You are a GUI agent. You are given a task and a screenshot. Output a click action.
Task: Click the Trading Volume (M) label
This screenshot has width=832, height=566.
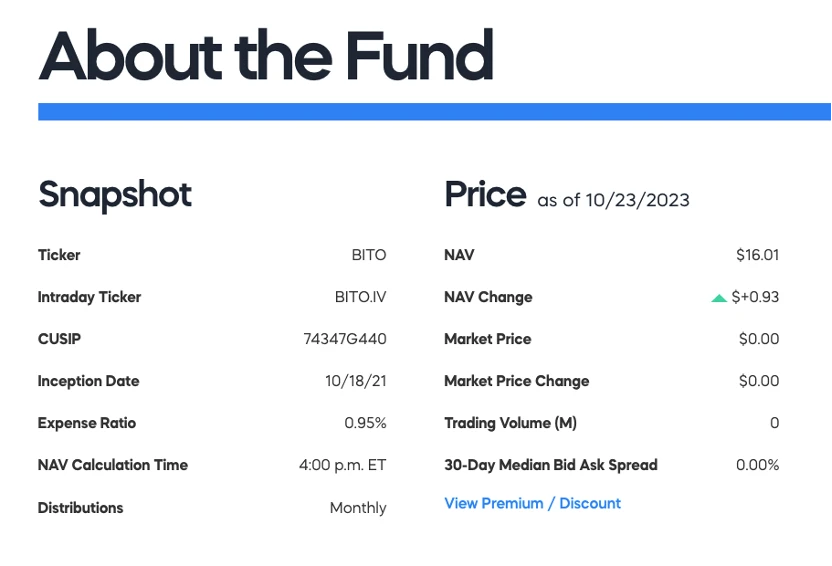tap(510, 423)
